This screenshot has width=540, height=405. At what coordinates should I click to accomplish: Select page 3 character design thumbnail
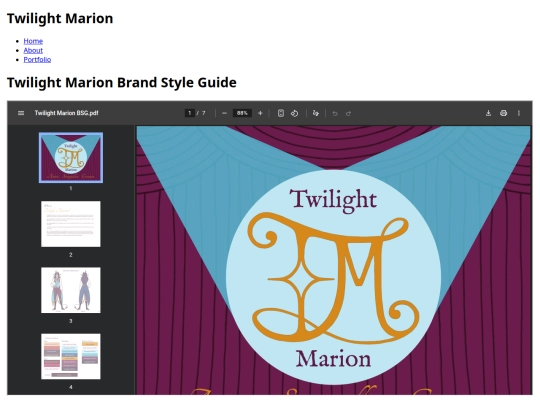pos(71,290)
